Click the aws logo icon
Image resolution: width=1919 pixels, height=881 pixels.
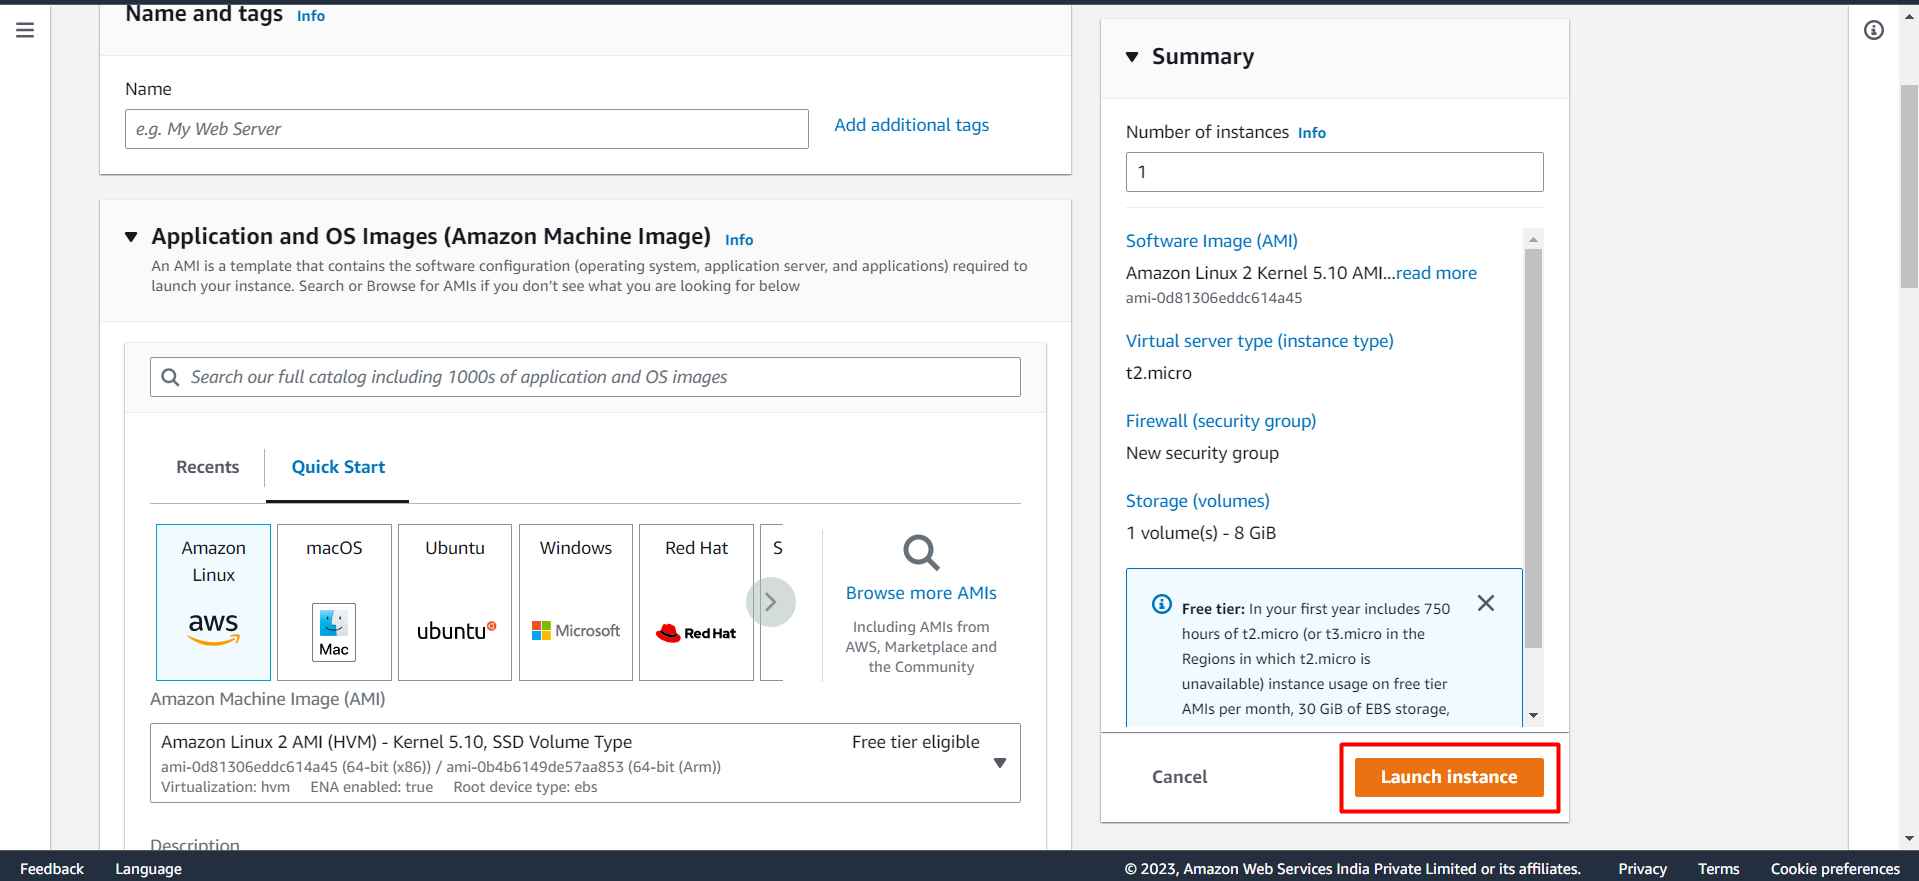(x=213, y=629)
